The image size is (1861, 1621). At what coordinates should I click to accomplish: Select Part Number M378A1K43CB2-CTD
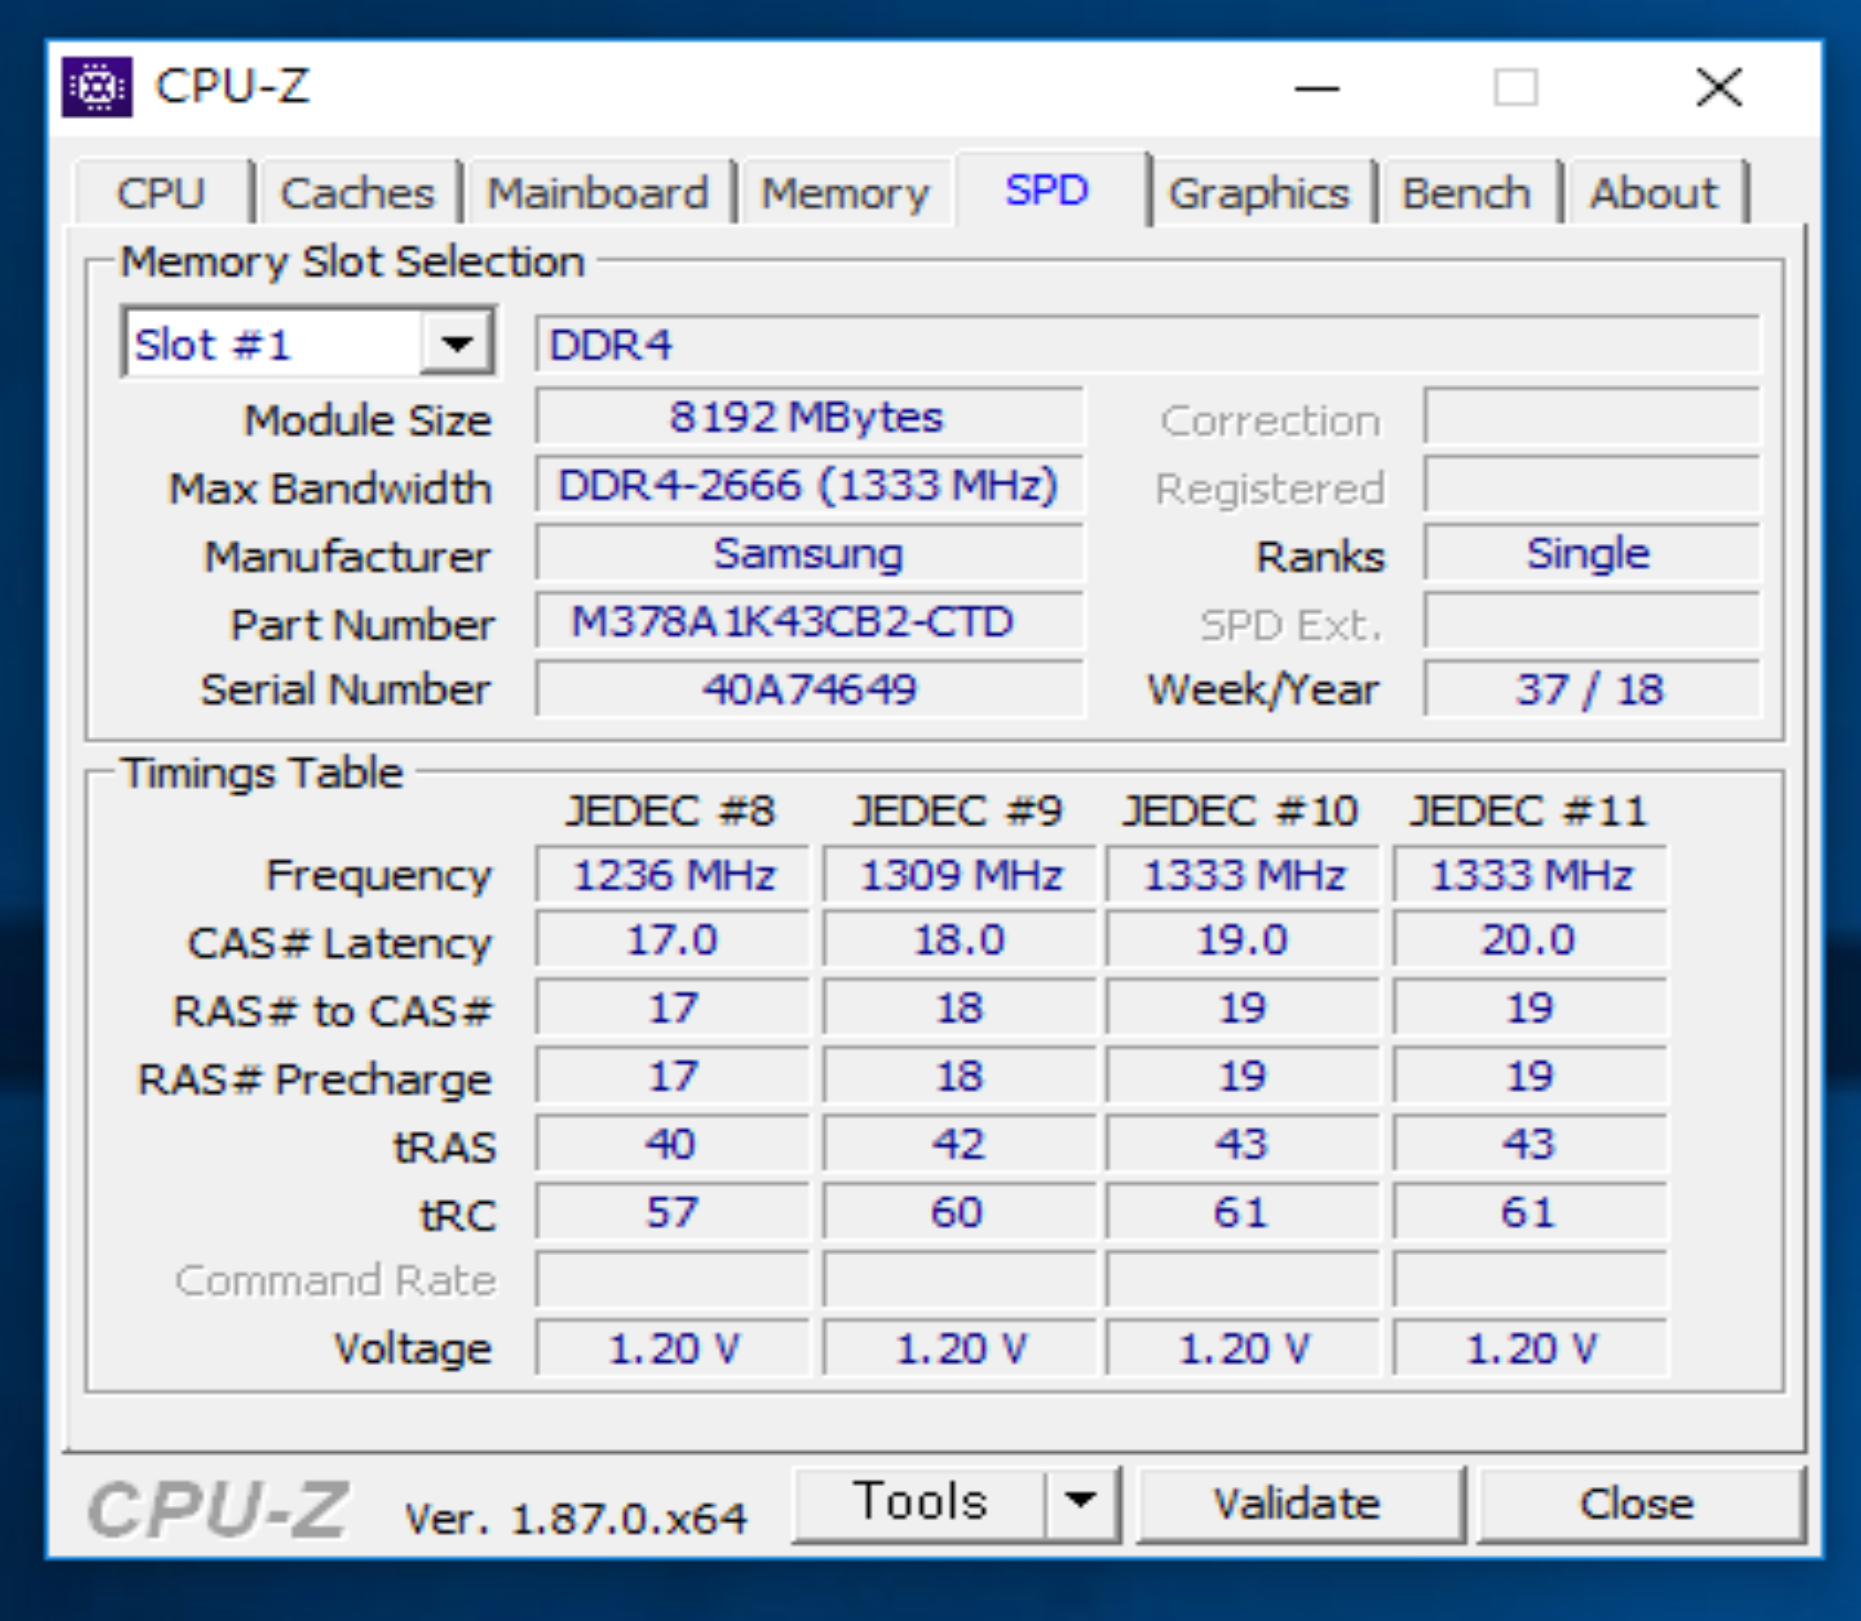[x=809, y=621]
